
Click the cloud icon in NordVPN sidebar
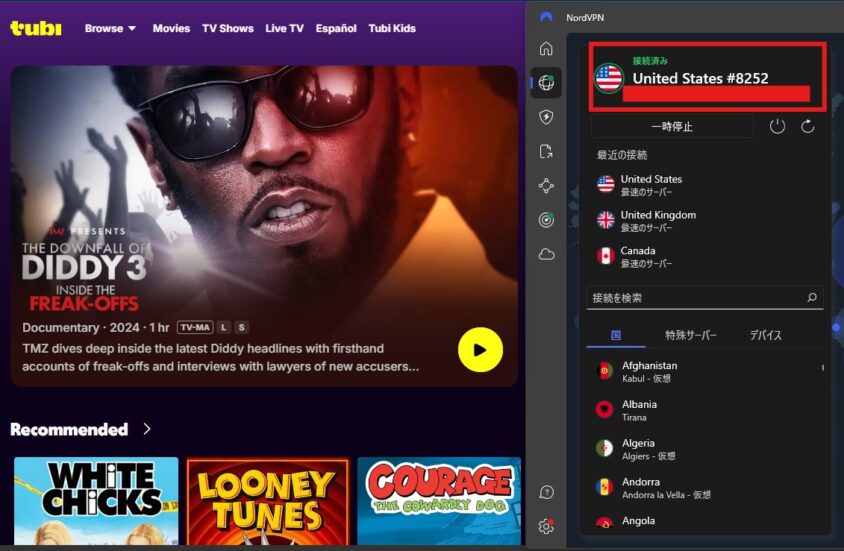(546, 254)
